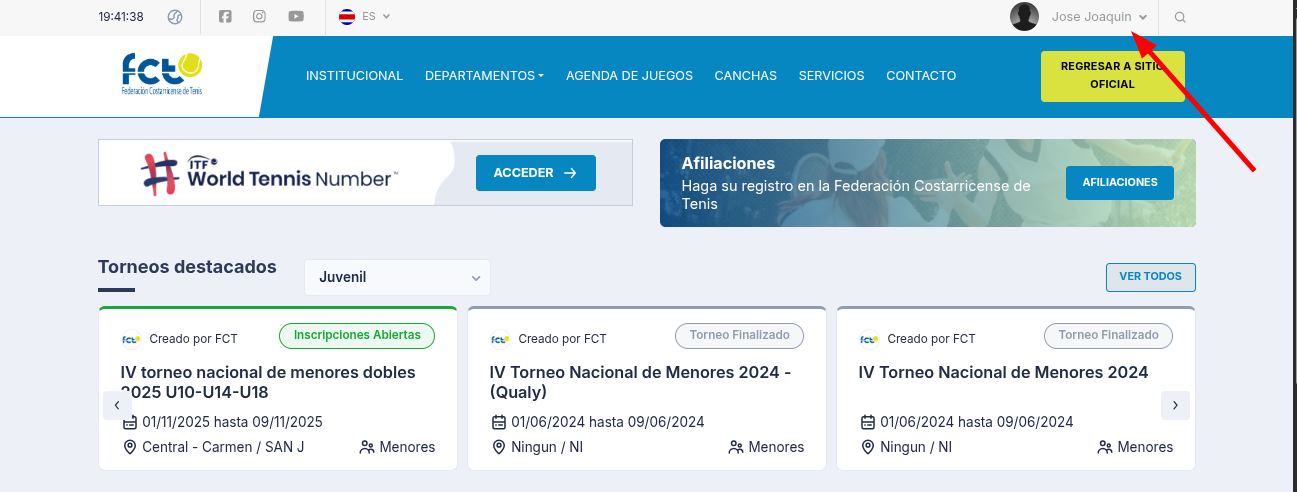Open the IV Torneo Nacional de Menores 2024 card
The height and width of the screenshot is (492, 1297).
(1003, 373)
